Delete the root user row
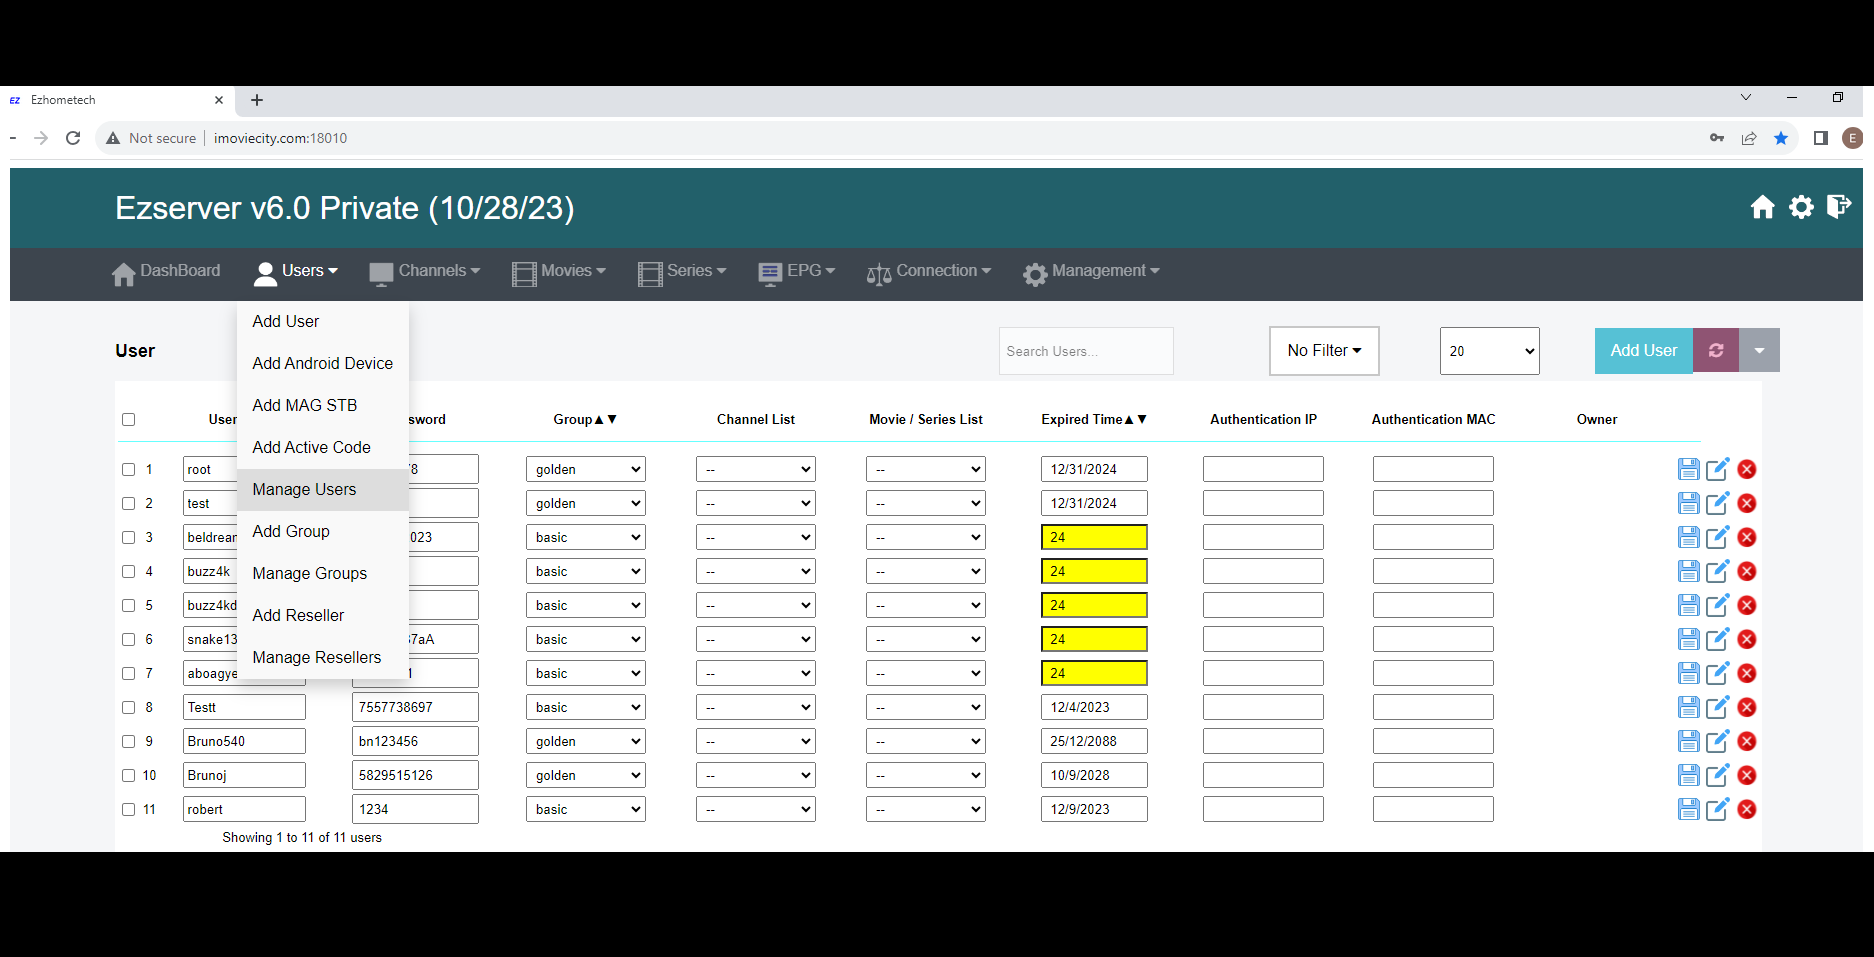The width and height of the screenshot is (1874, 957). tap(1747, 469)
